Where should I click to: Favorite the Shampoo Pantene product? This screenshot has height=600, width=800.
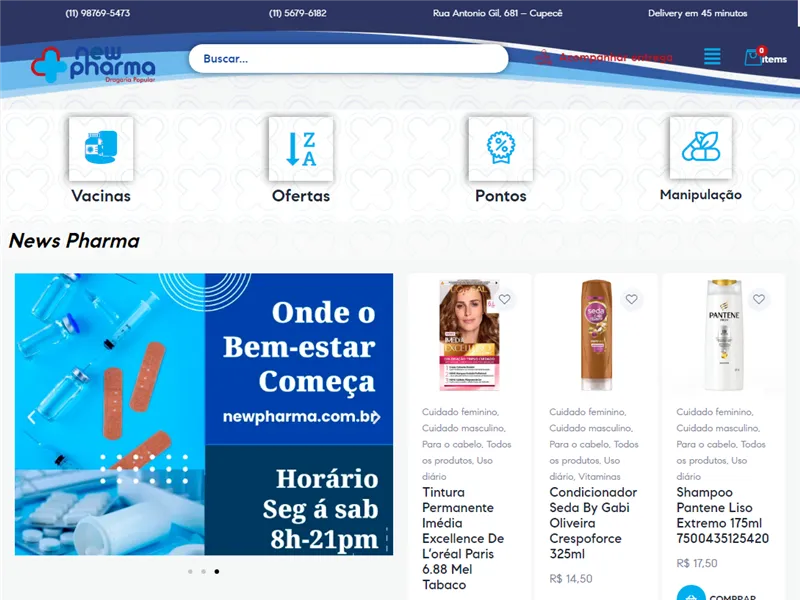tap(759, 298)
